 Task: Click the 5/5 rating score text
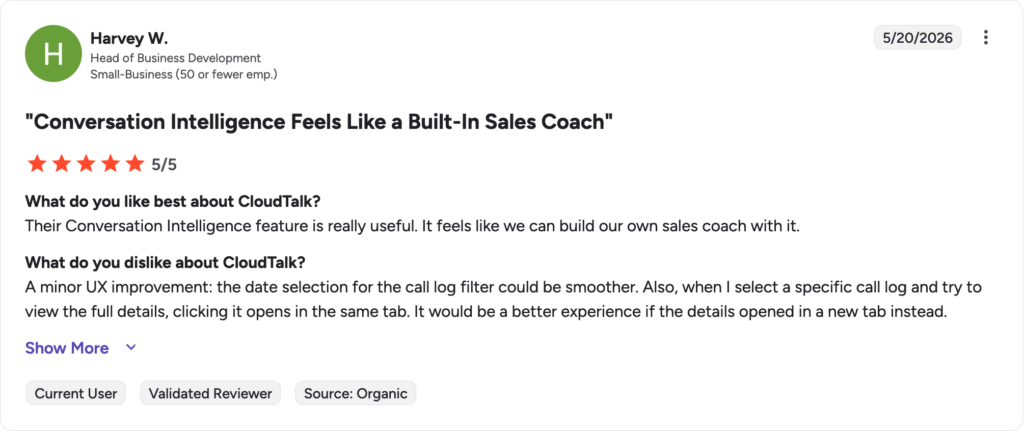164,165
